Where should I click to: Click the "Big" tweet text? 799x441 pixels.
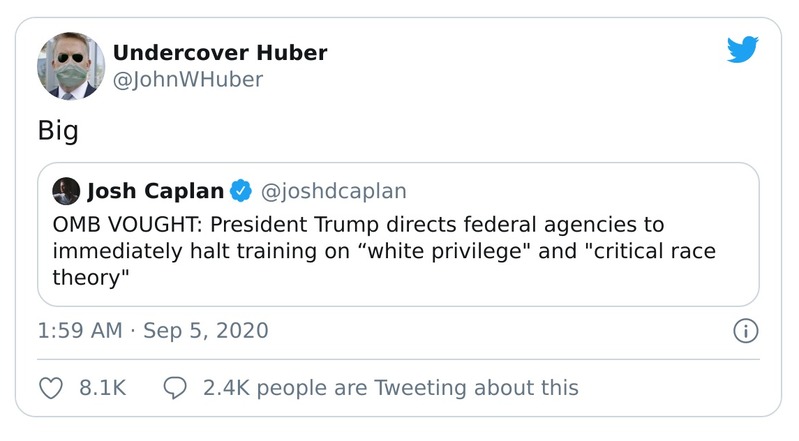click(x=58, y=131)
